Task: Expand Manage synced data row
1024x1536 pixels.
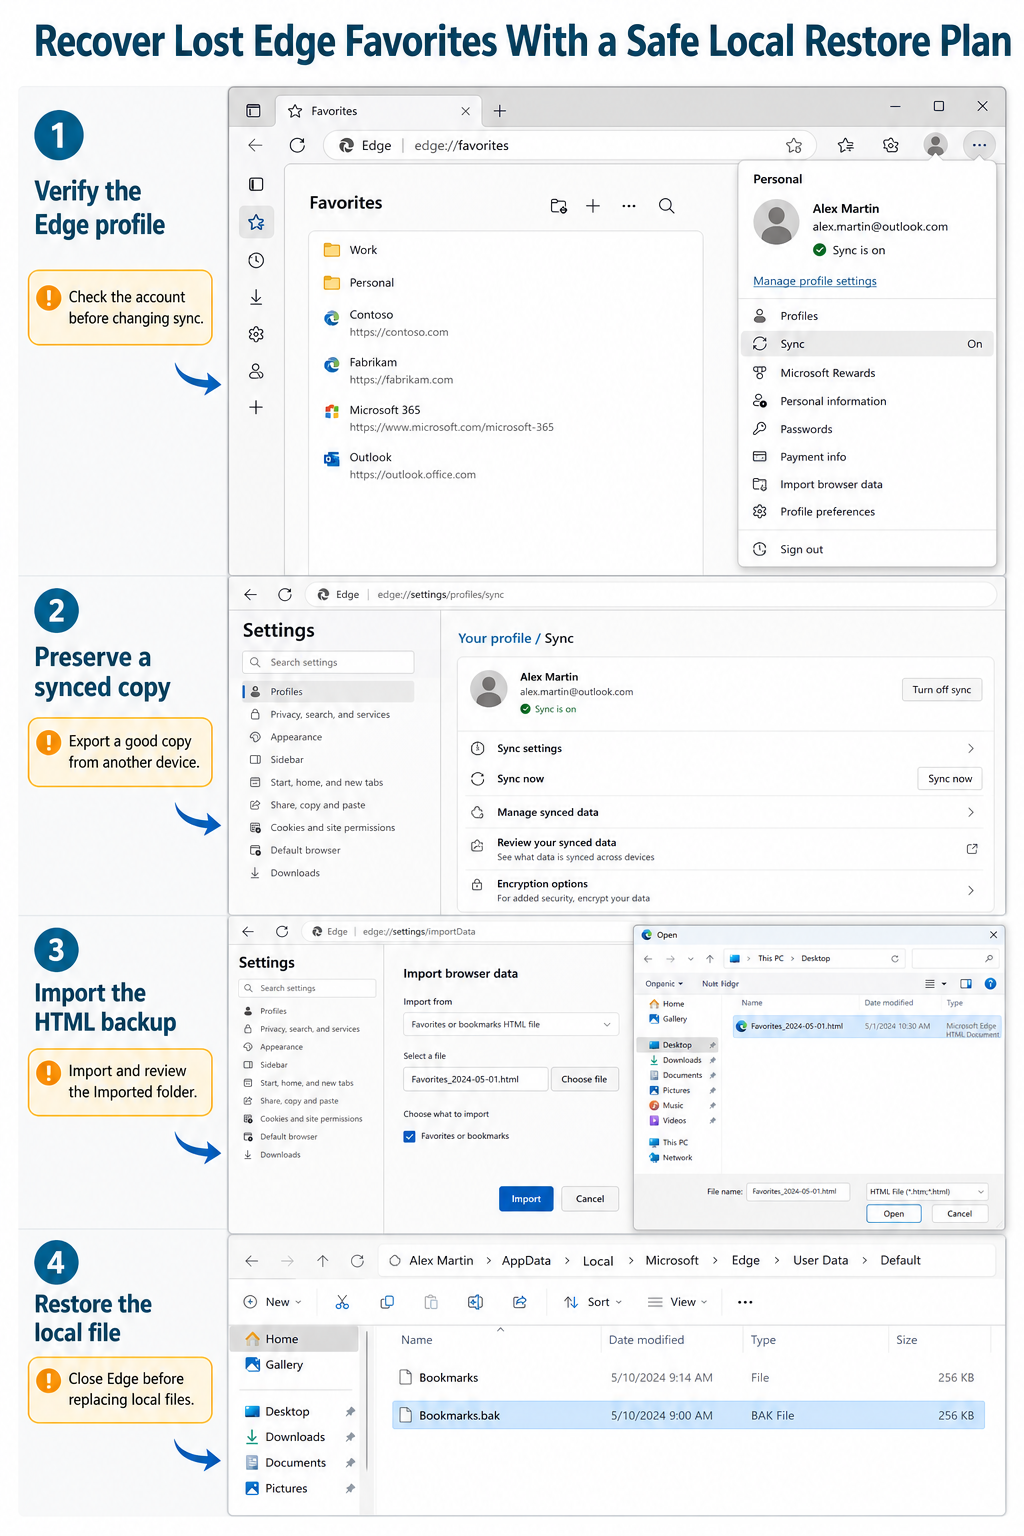Action: (x=727, y=812)
